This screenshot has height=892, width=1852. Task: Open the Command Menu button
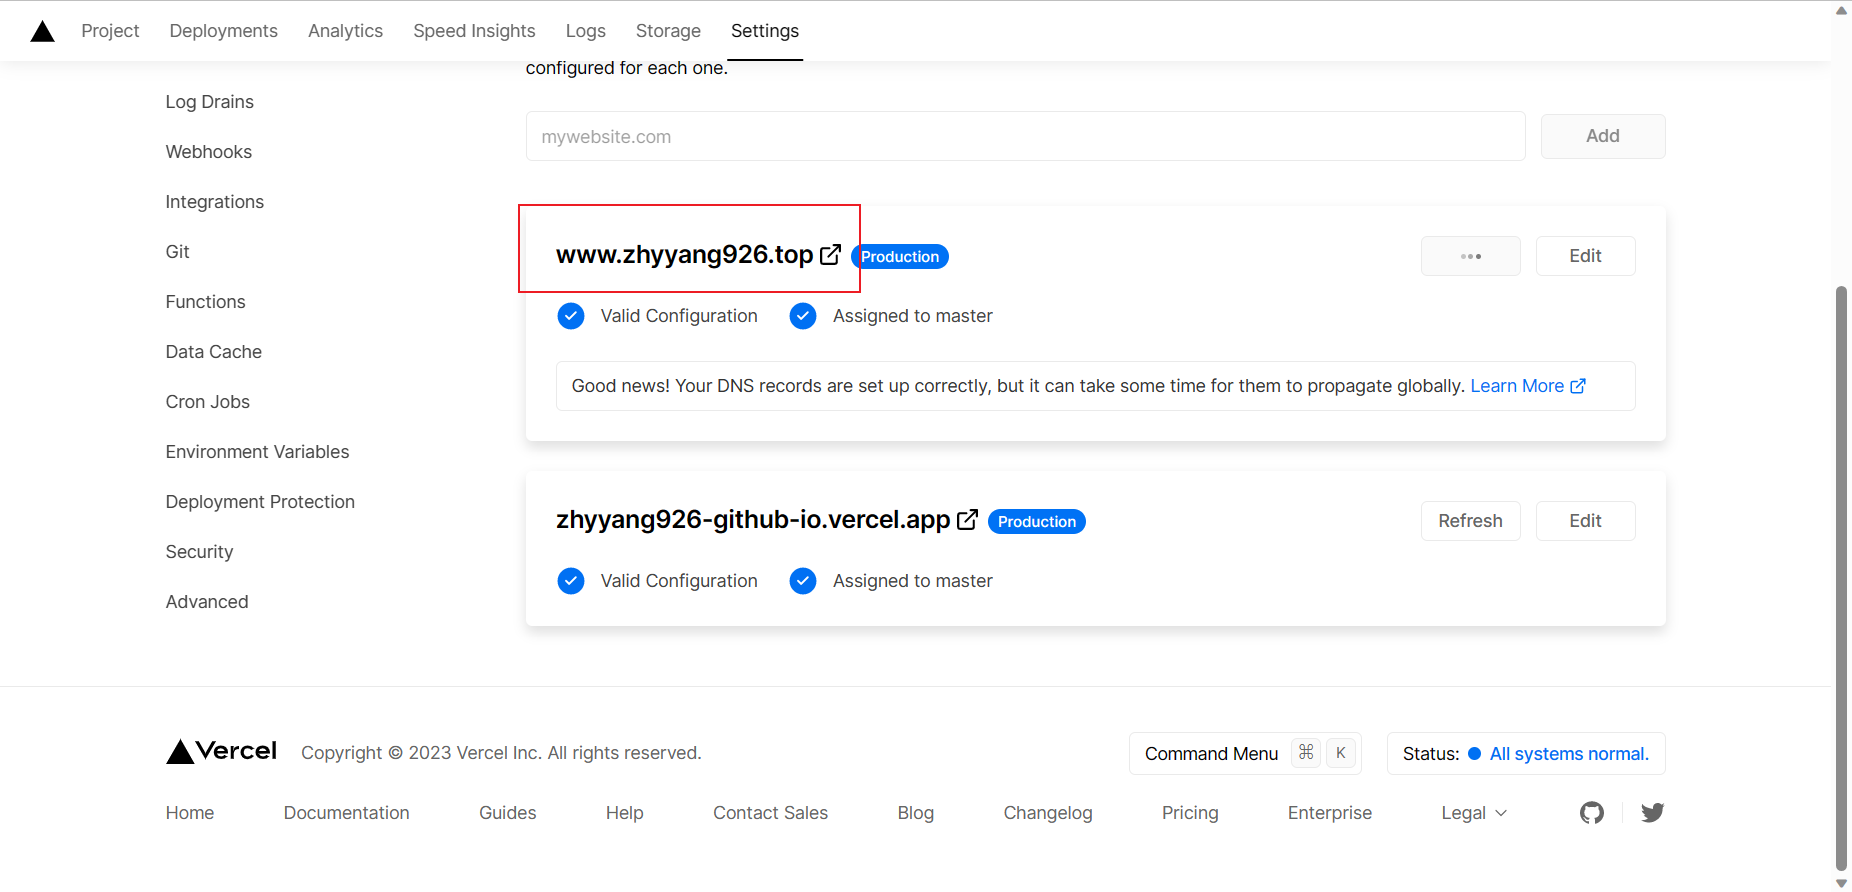point(1245,754)
